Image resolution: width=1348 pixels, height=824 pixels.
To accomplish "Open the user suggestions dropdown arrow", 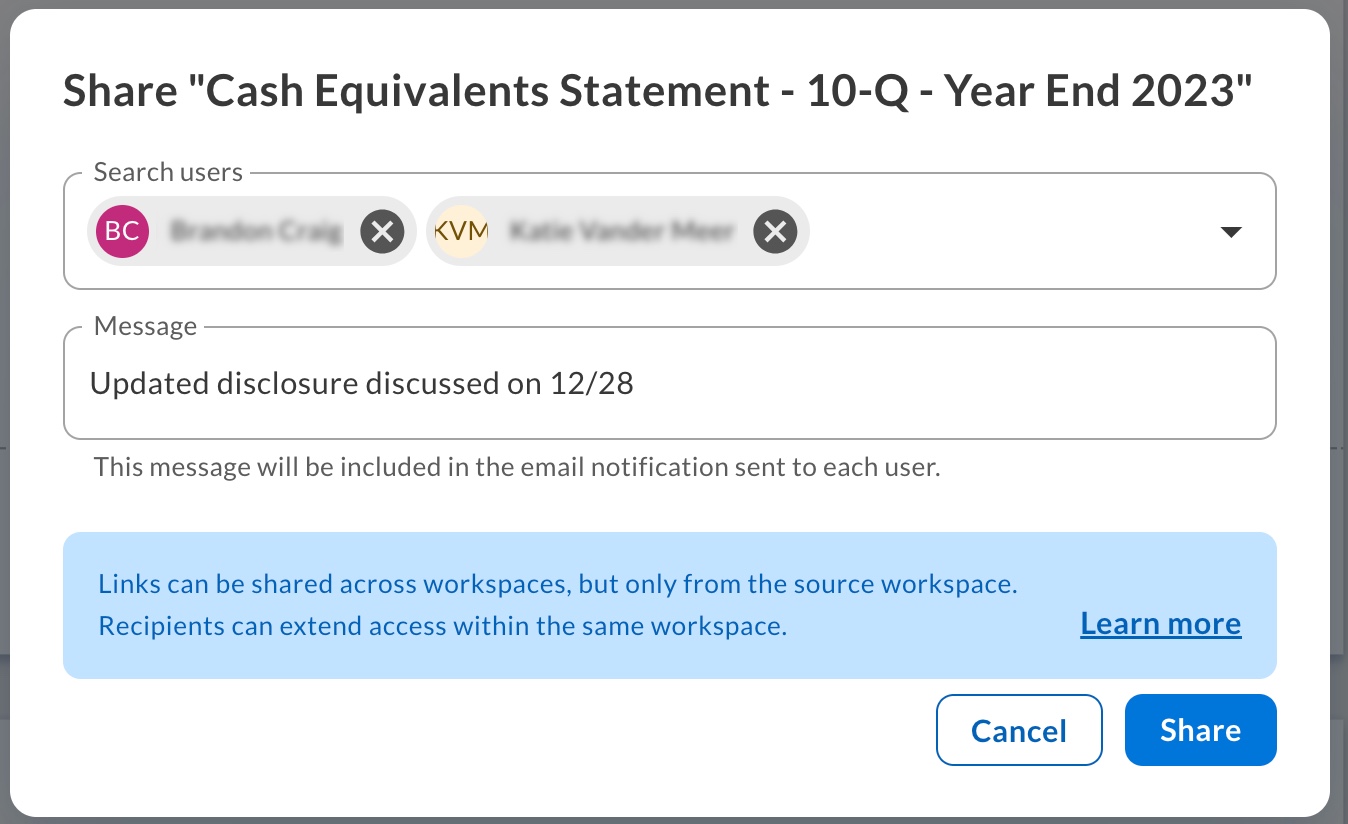I will (x=1231, y=231).
